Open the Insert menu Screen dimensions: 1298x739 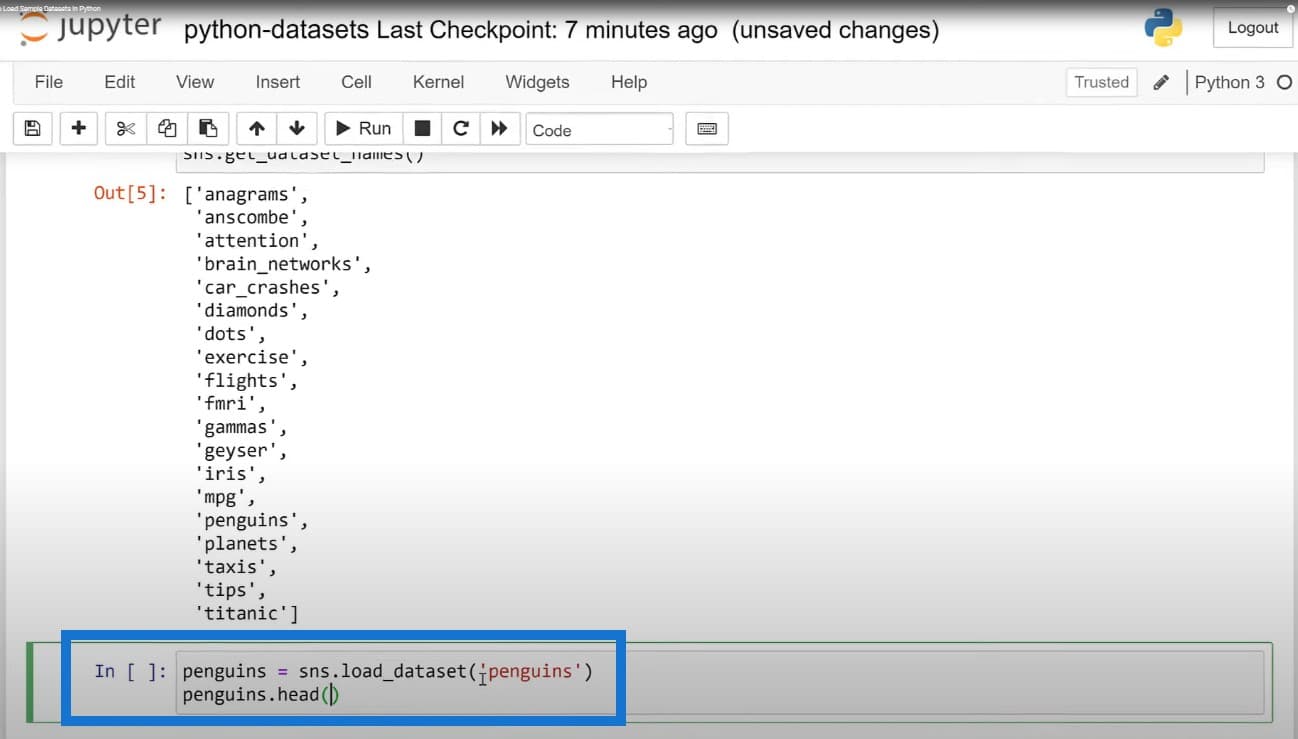pyautogui.click(x=278, y=82)
